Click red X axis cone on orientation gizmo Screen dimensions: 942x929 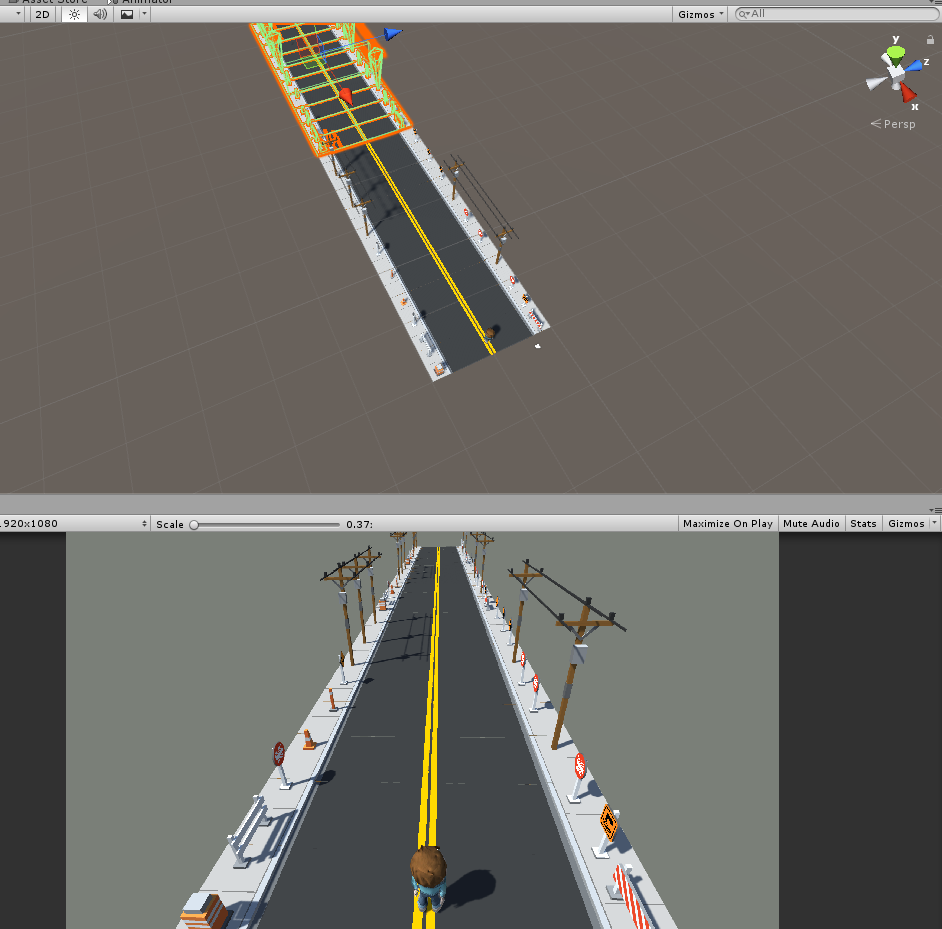(908, 93)
